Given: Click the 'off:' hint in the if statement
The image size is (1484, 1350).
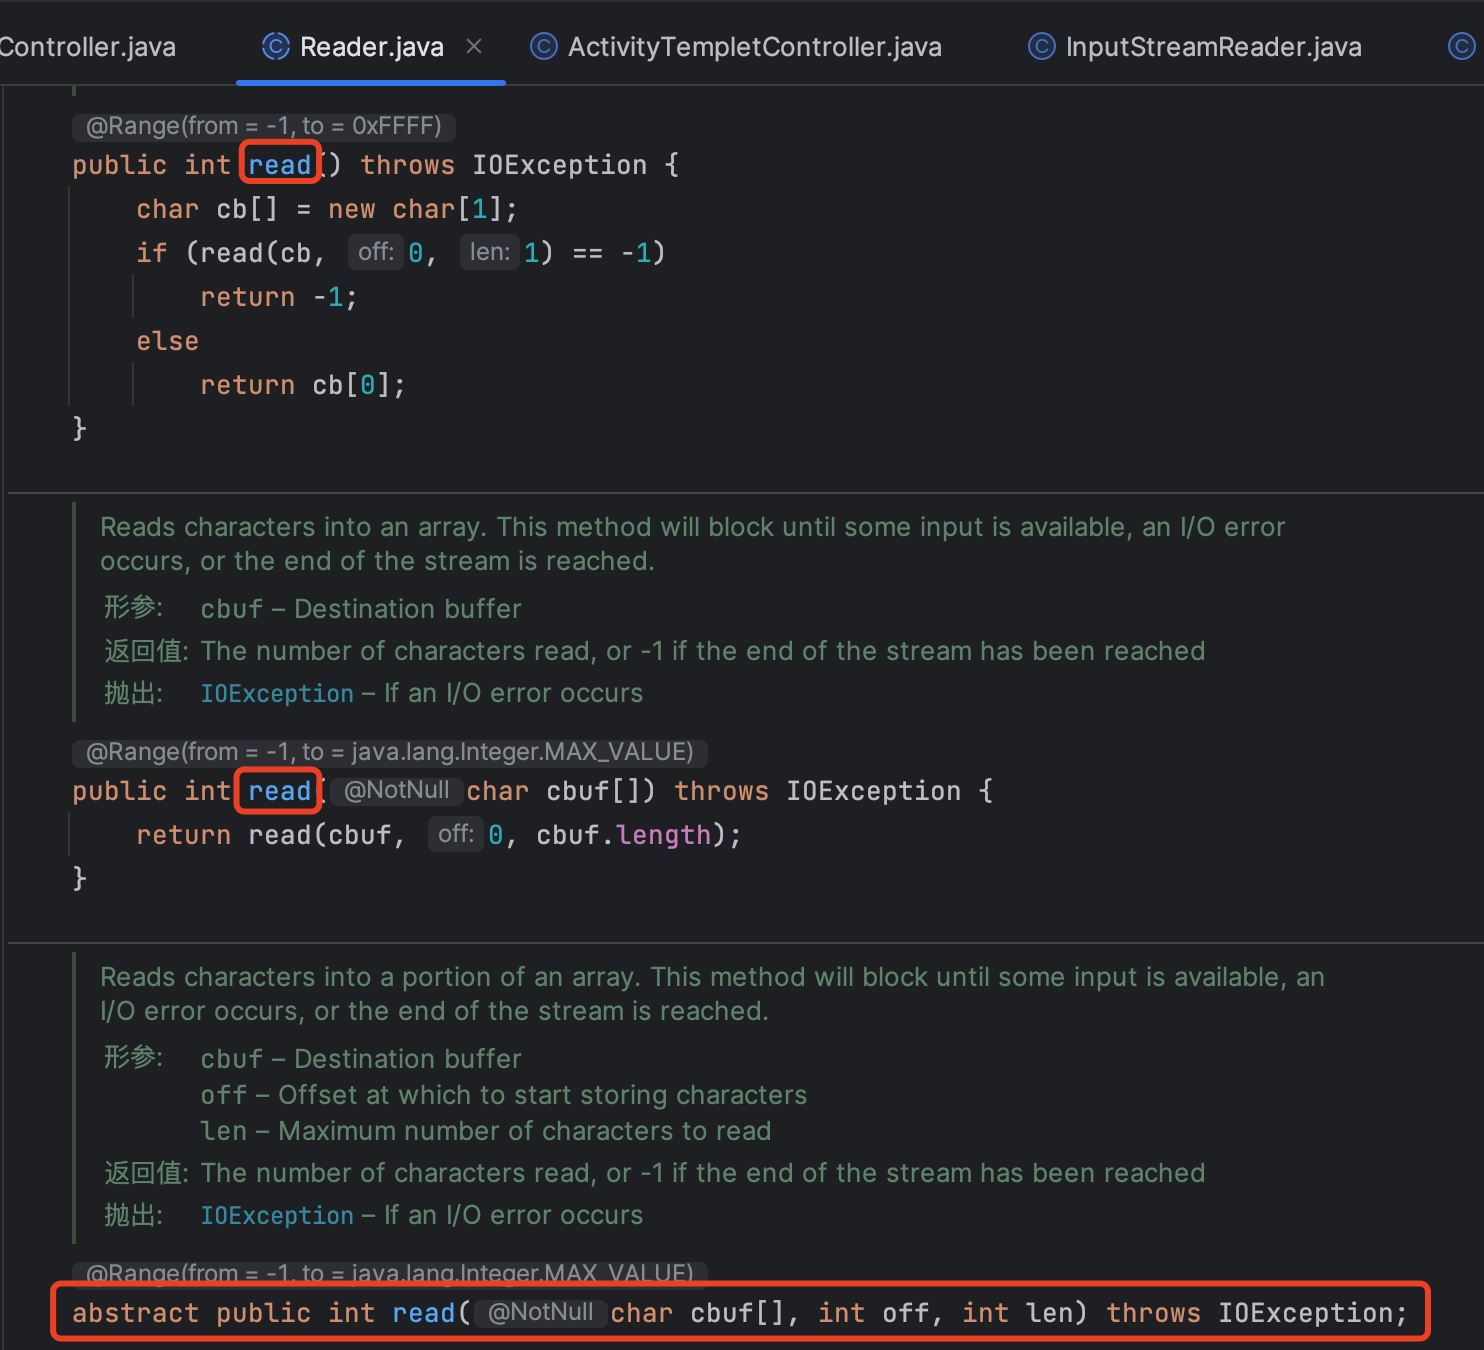Looking at the screenshot, I should pos(376,252).
